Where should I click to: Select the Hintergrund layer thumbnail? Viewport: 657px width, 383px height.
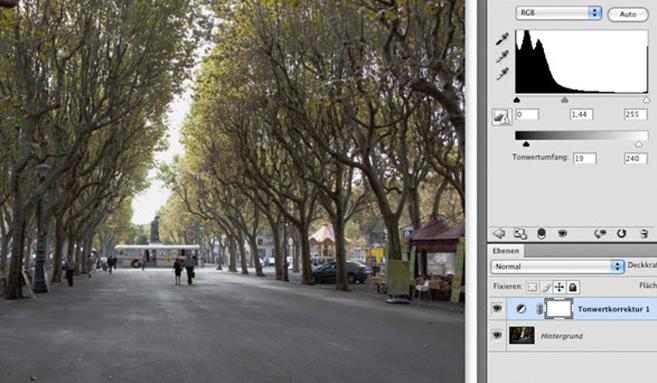coord(522,335)
